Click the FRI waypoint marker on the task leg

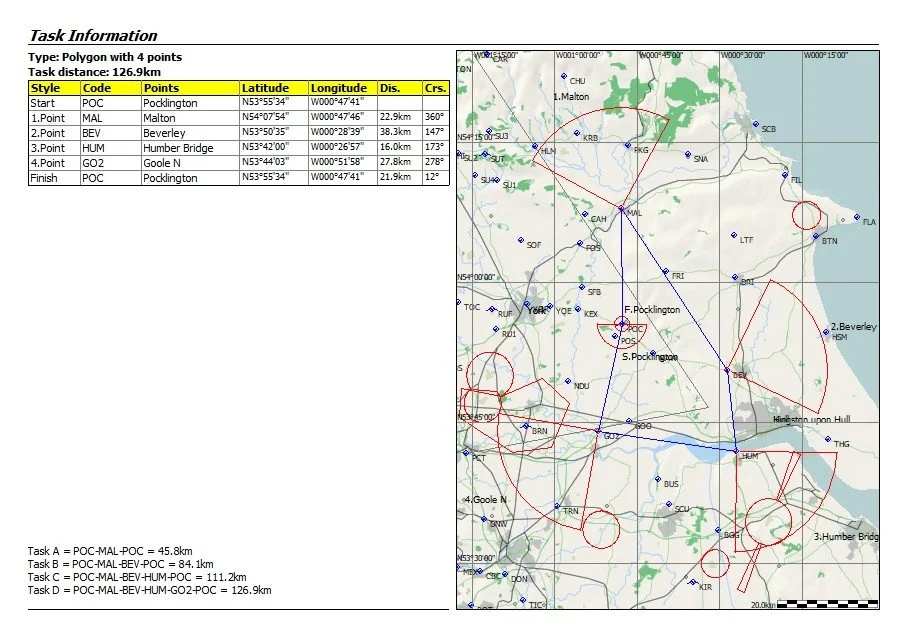coord(665,271)
